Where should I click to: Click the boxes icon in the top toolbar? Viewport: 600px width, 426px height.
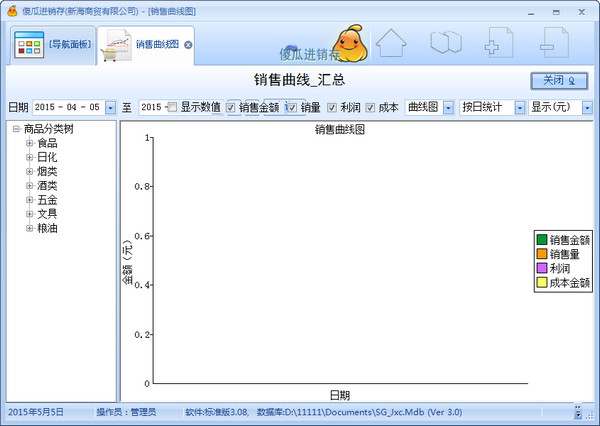point(445,44)
